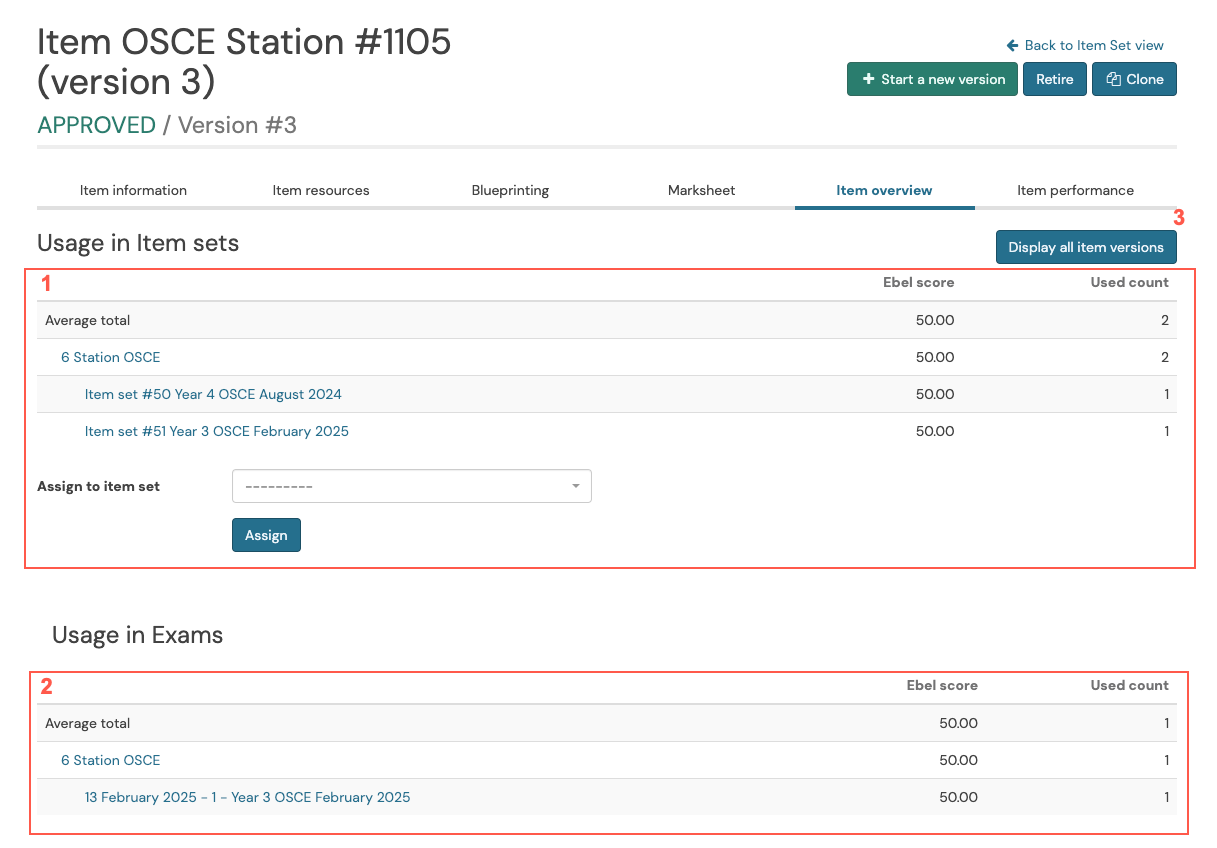Image resolution: width=1217 pixels, height=848 pixels.
Task: Open Item set #50 Year 4 OSCE August 2024
Action: click(213, 394)
